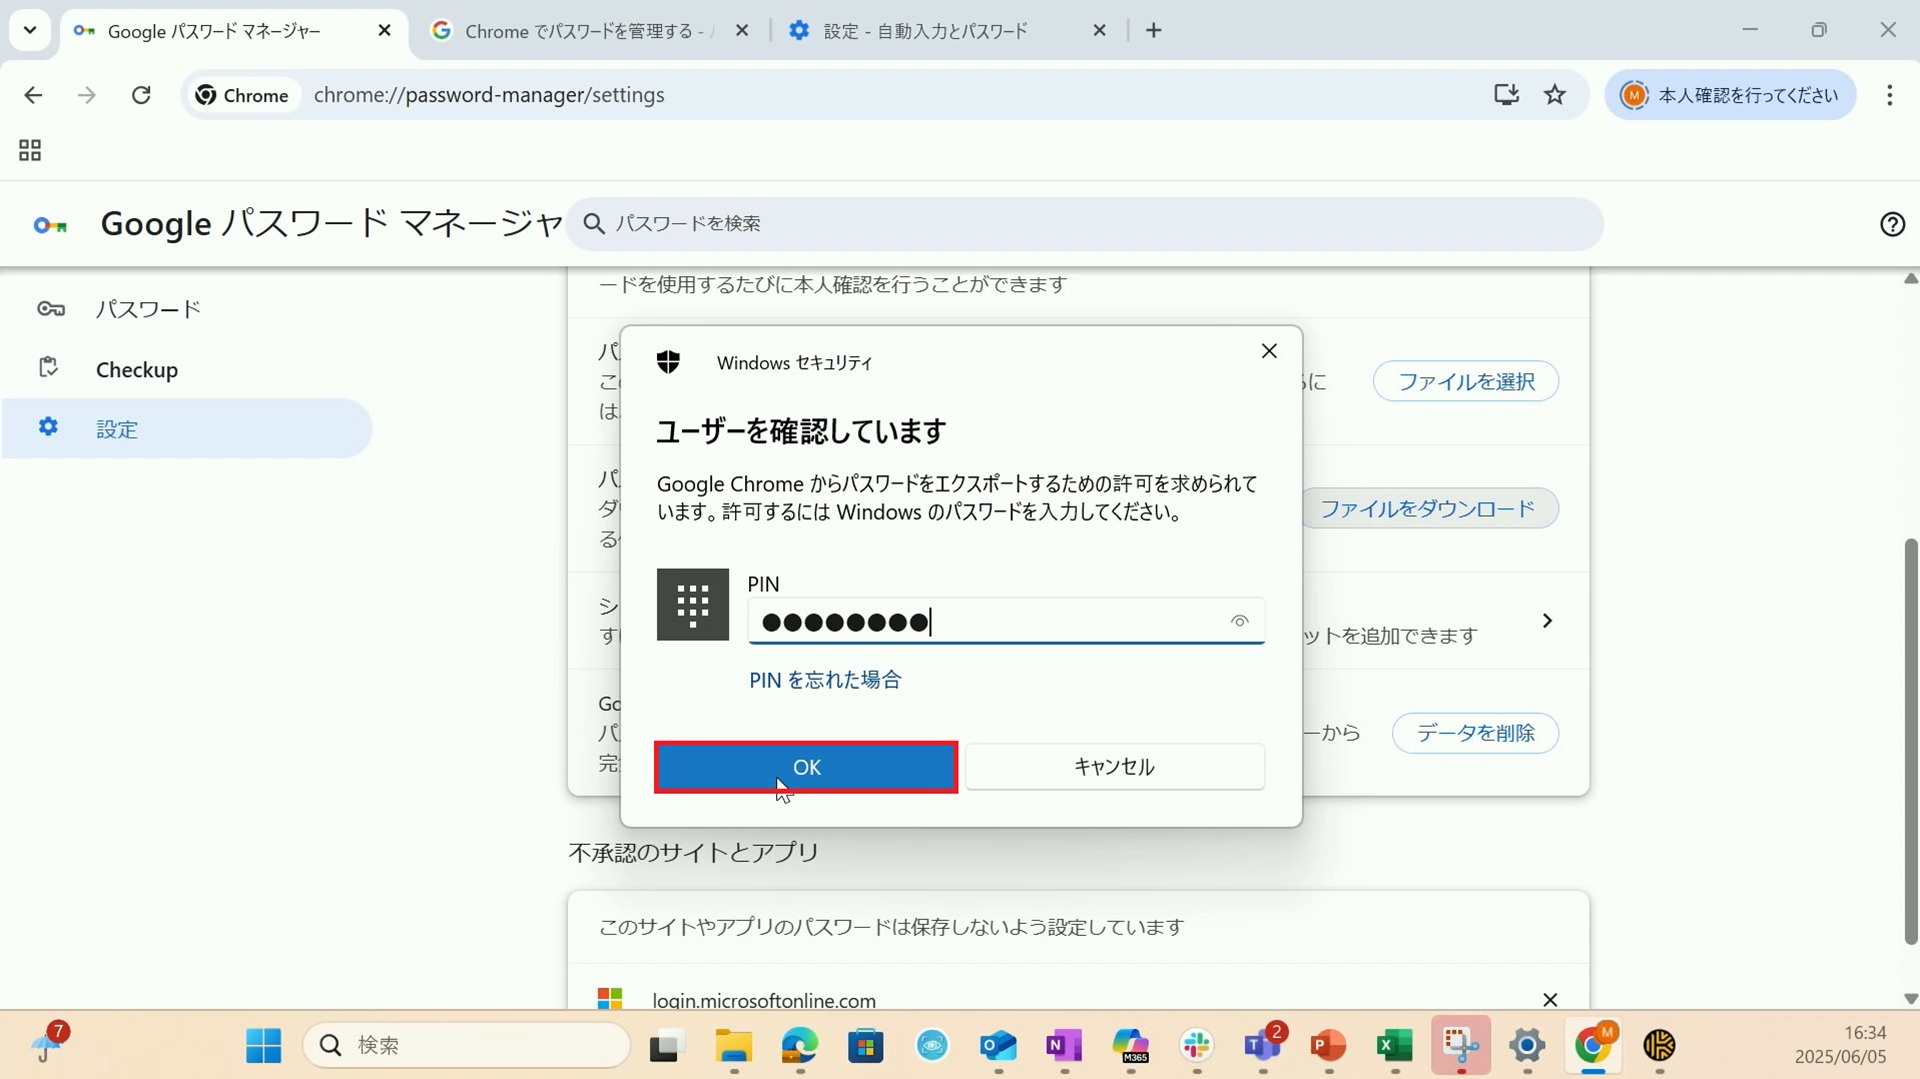Open Slack from the taskbar
This screenshot has width=1920, height=1079.
tap(1197, 1046)
